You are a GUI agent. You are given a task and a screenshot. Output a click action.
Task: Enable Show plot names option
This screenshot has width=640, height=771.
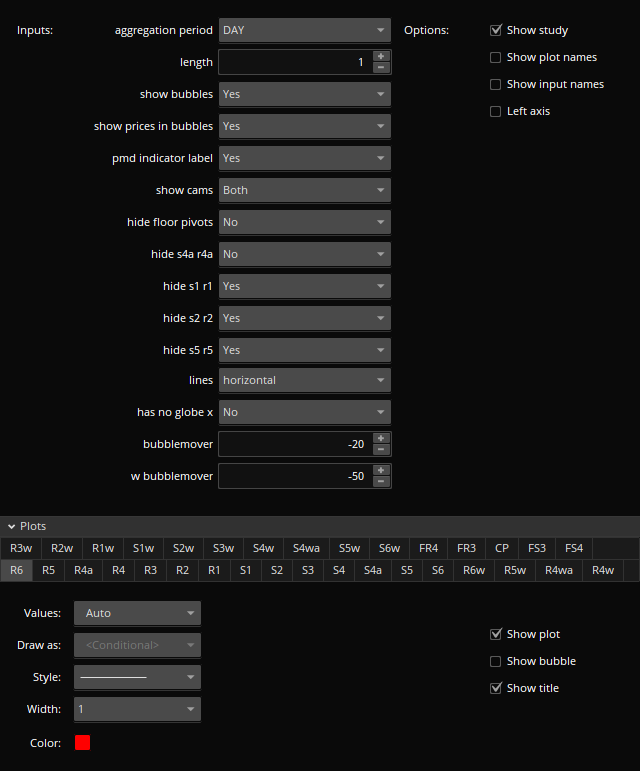pyautogui.click(x=496, y=58)
